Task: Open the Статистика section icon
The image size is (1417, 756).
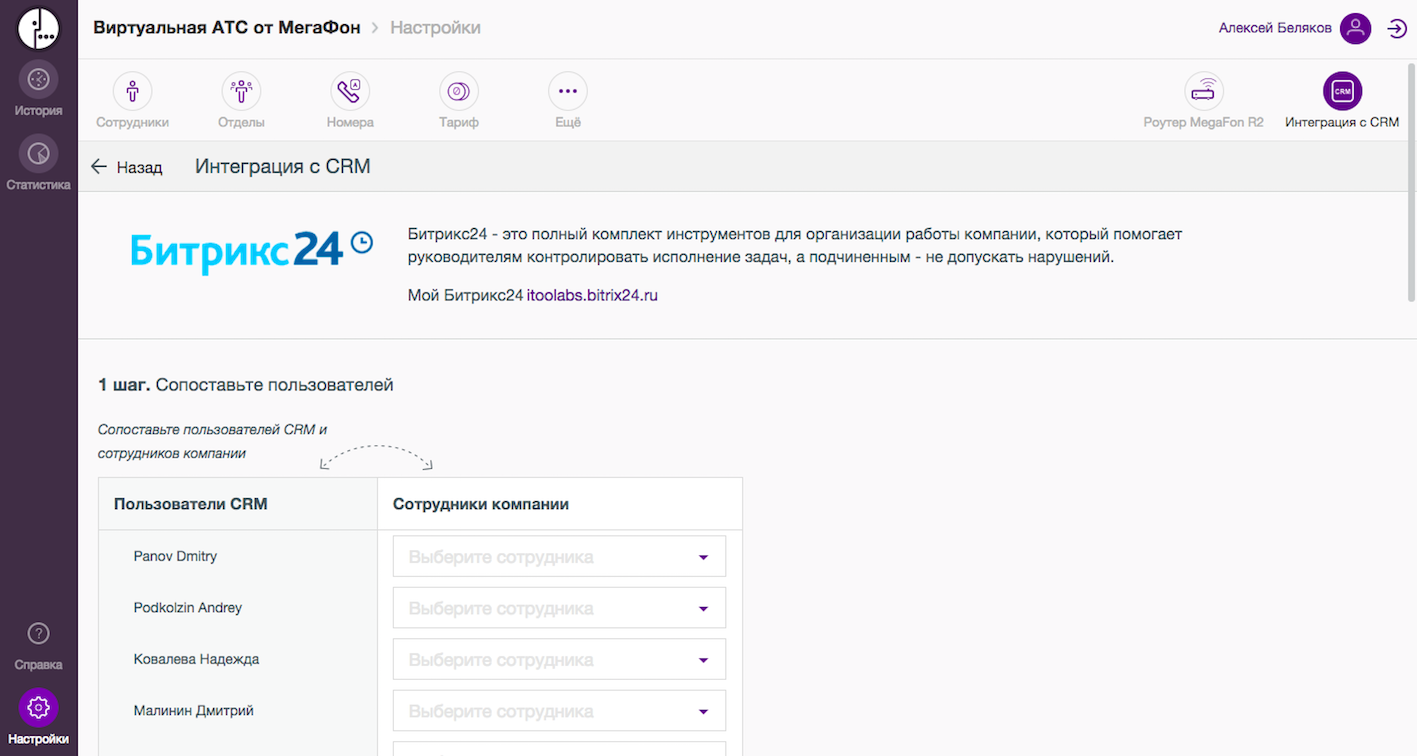Action: (x=38, y=153)
